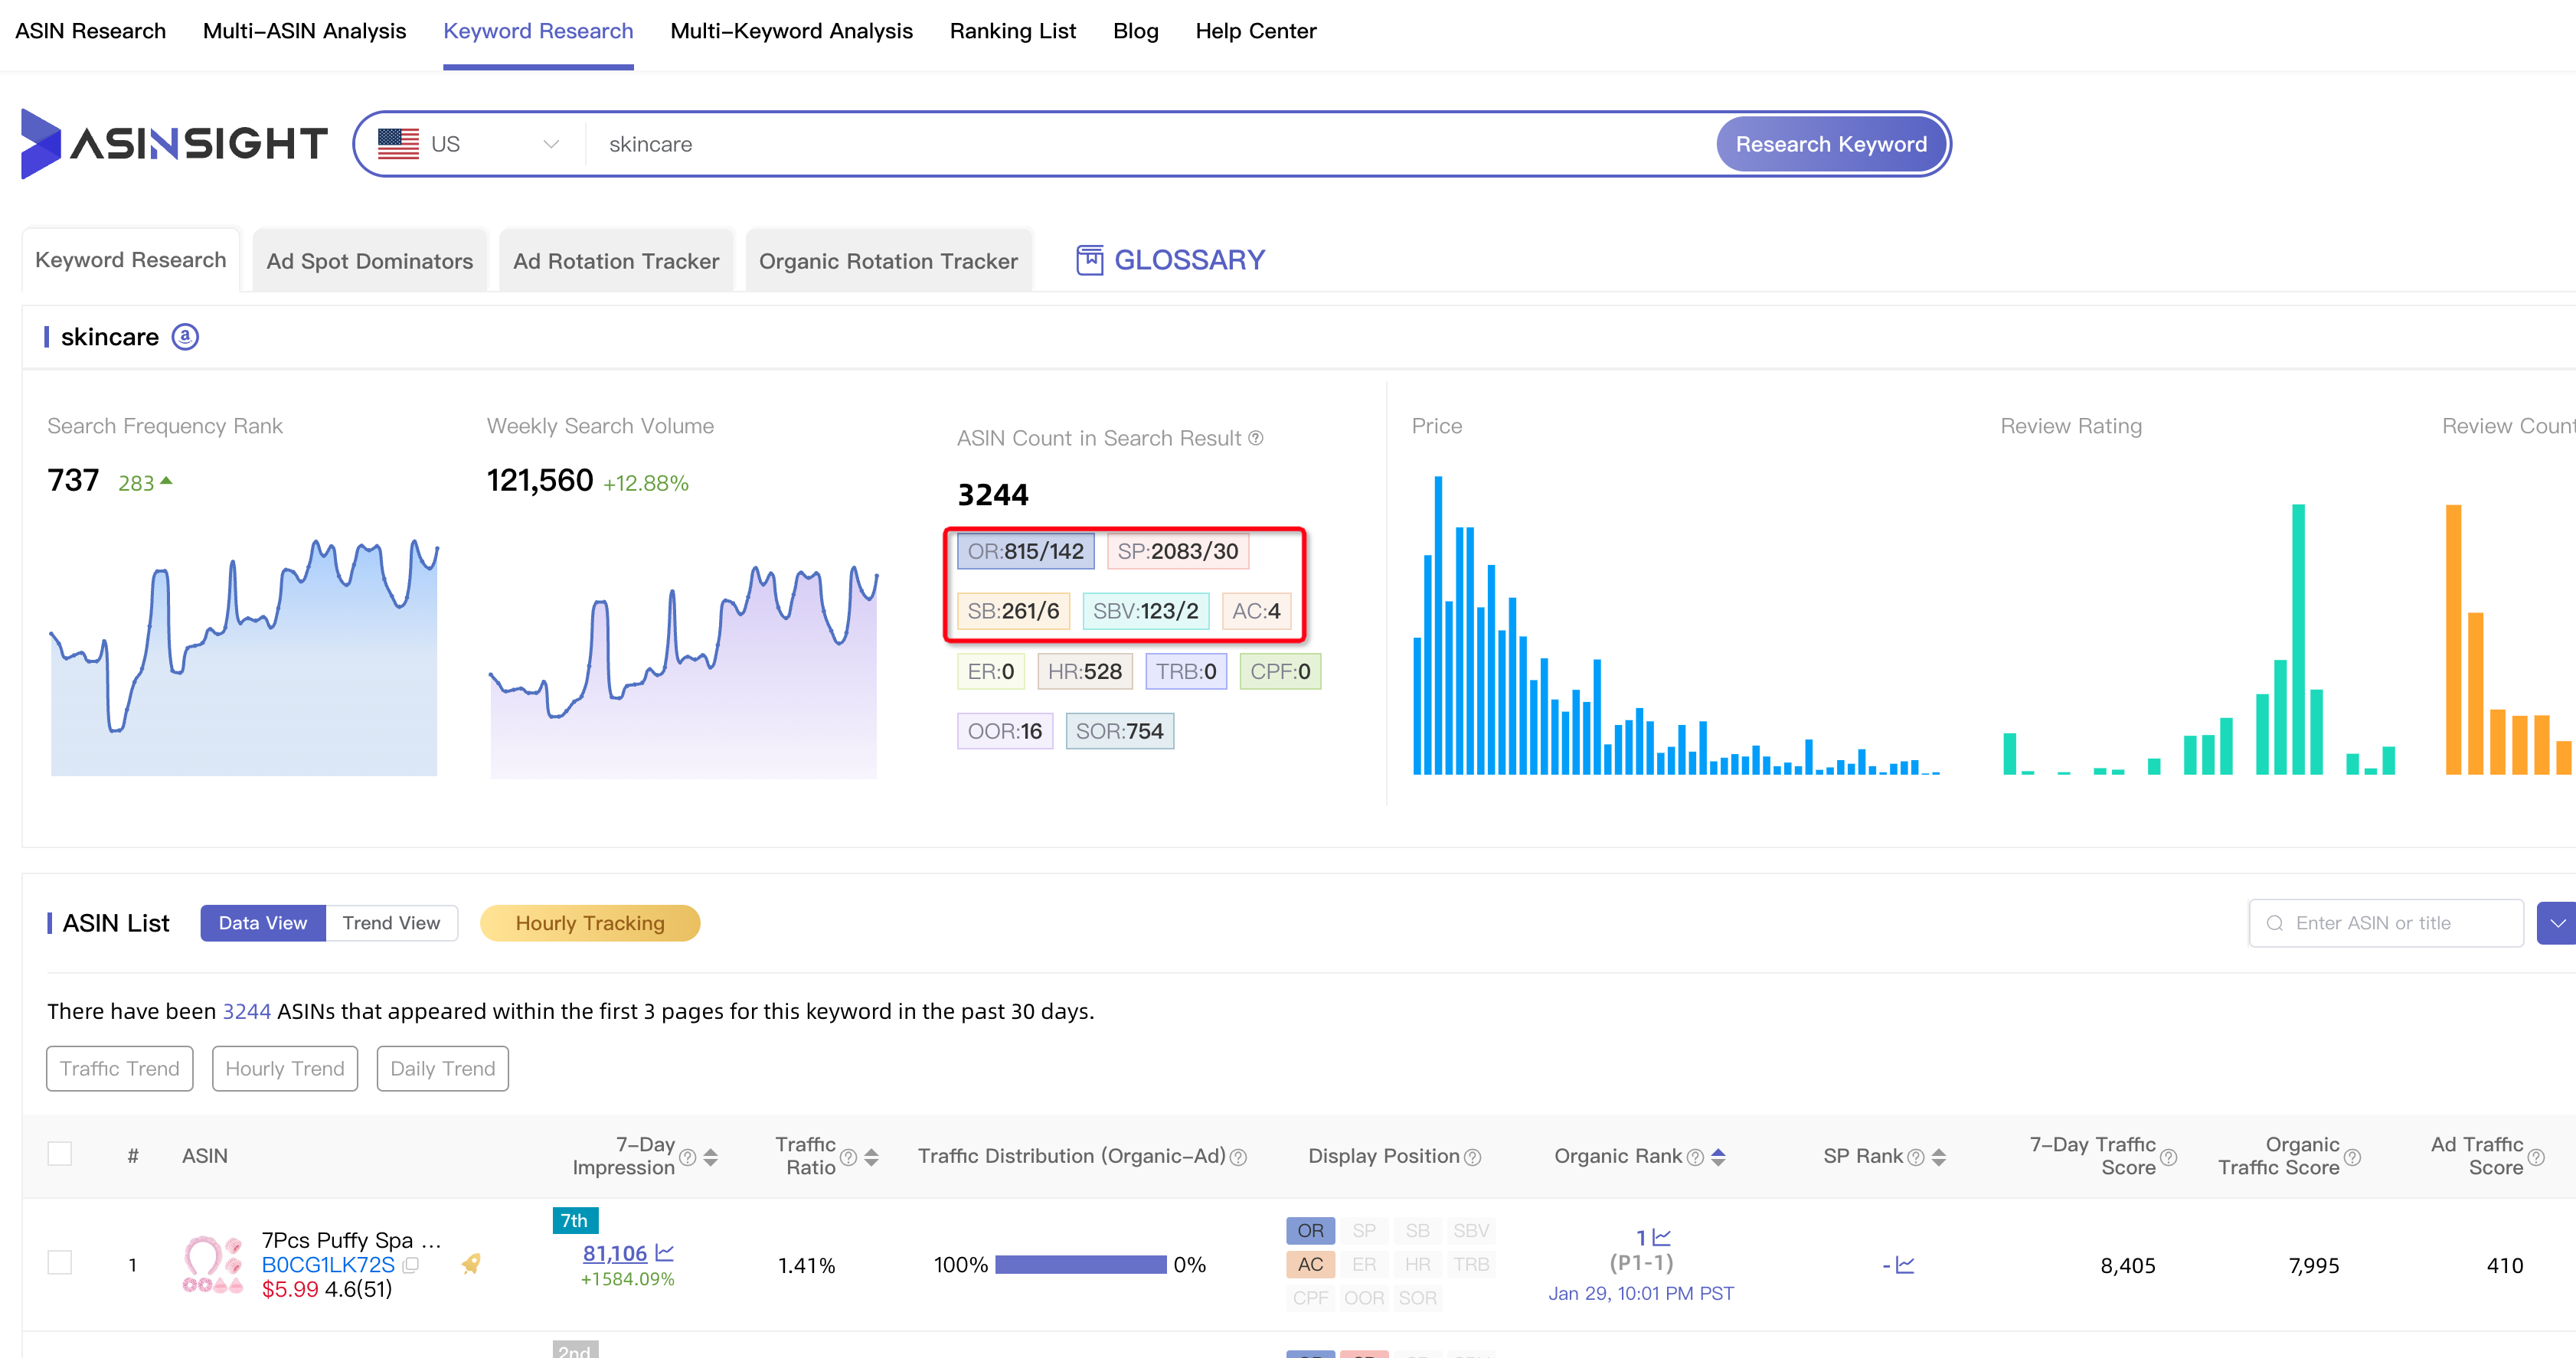The image size is (2576, 1358).
Task: Select Ad Rotation Tracker tab
Action: tap(616, 261)
